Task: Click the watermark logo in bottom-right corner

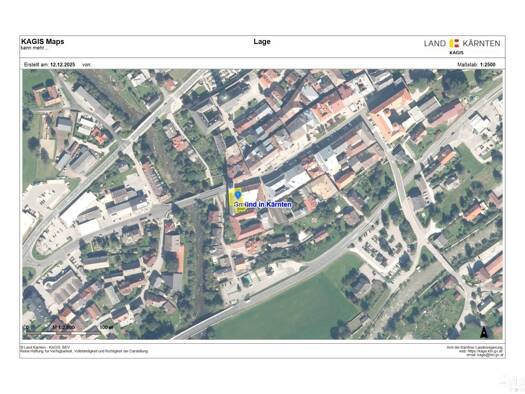Action: pyautogui.click(x=511, y=383)
